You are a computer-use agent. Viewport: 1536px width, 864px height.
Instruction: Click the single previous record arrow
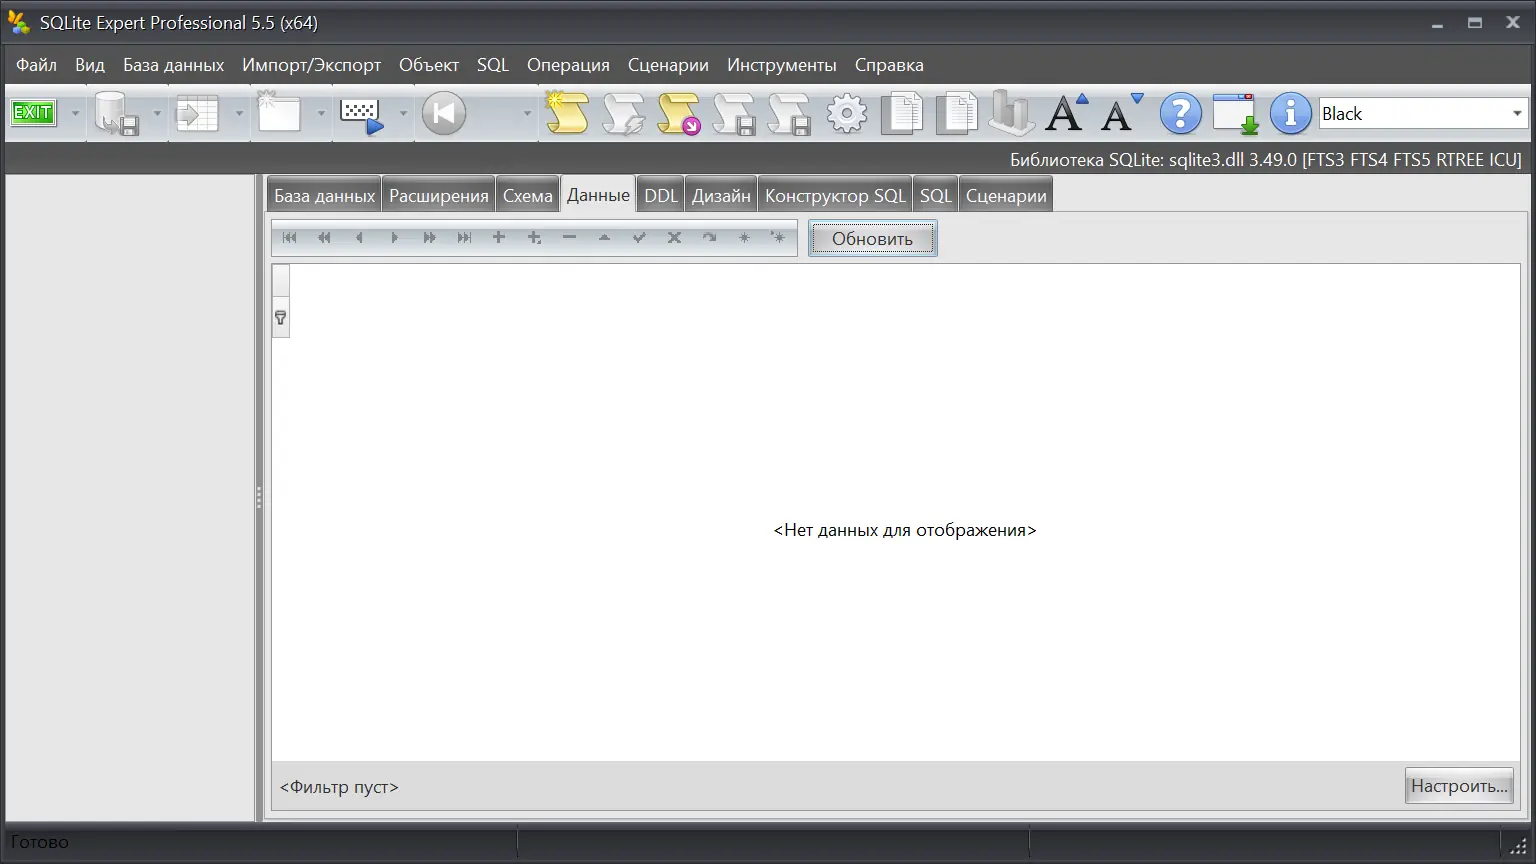359,238
